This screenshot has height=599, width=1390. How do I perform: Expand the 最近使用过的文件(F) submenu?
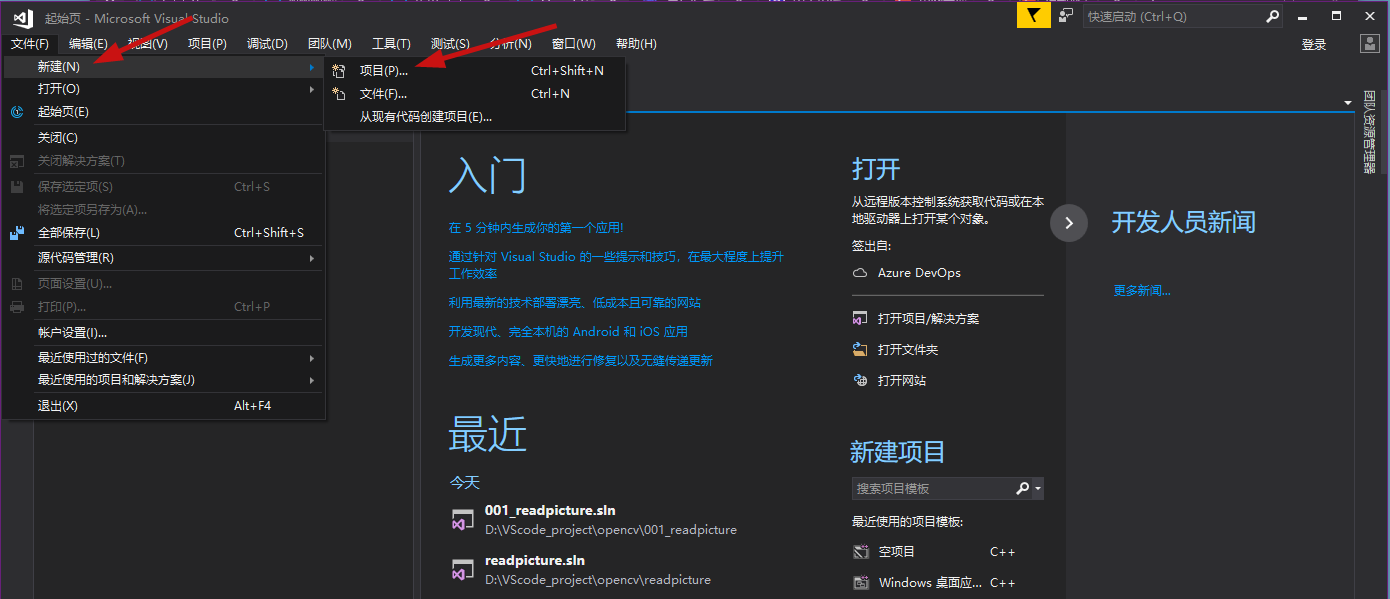[312, 358]
